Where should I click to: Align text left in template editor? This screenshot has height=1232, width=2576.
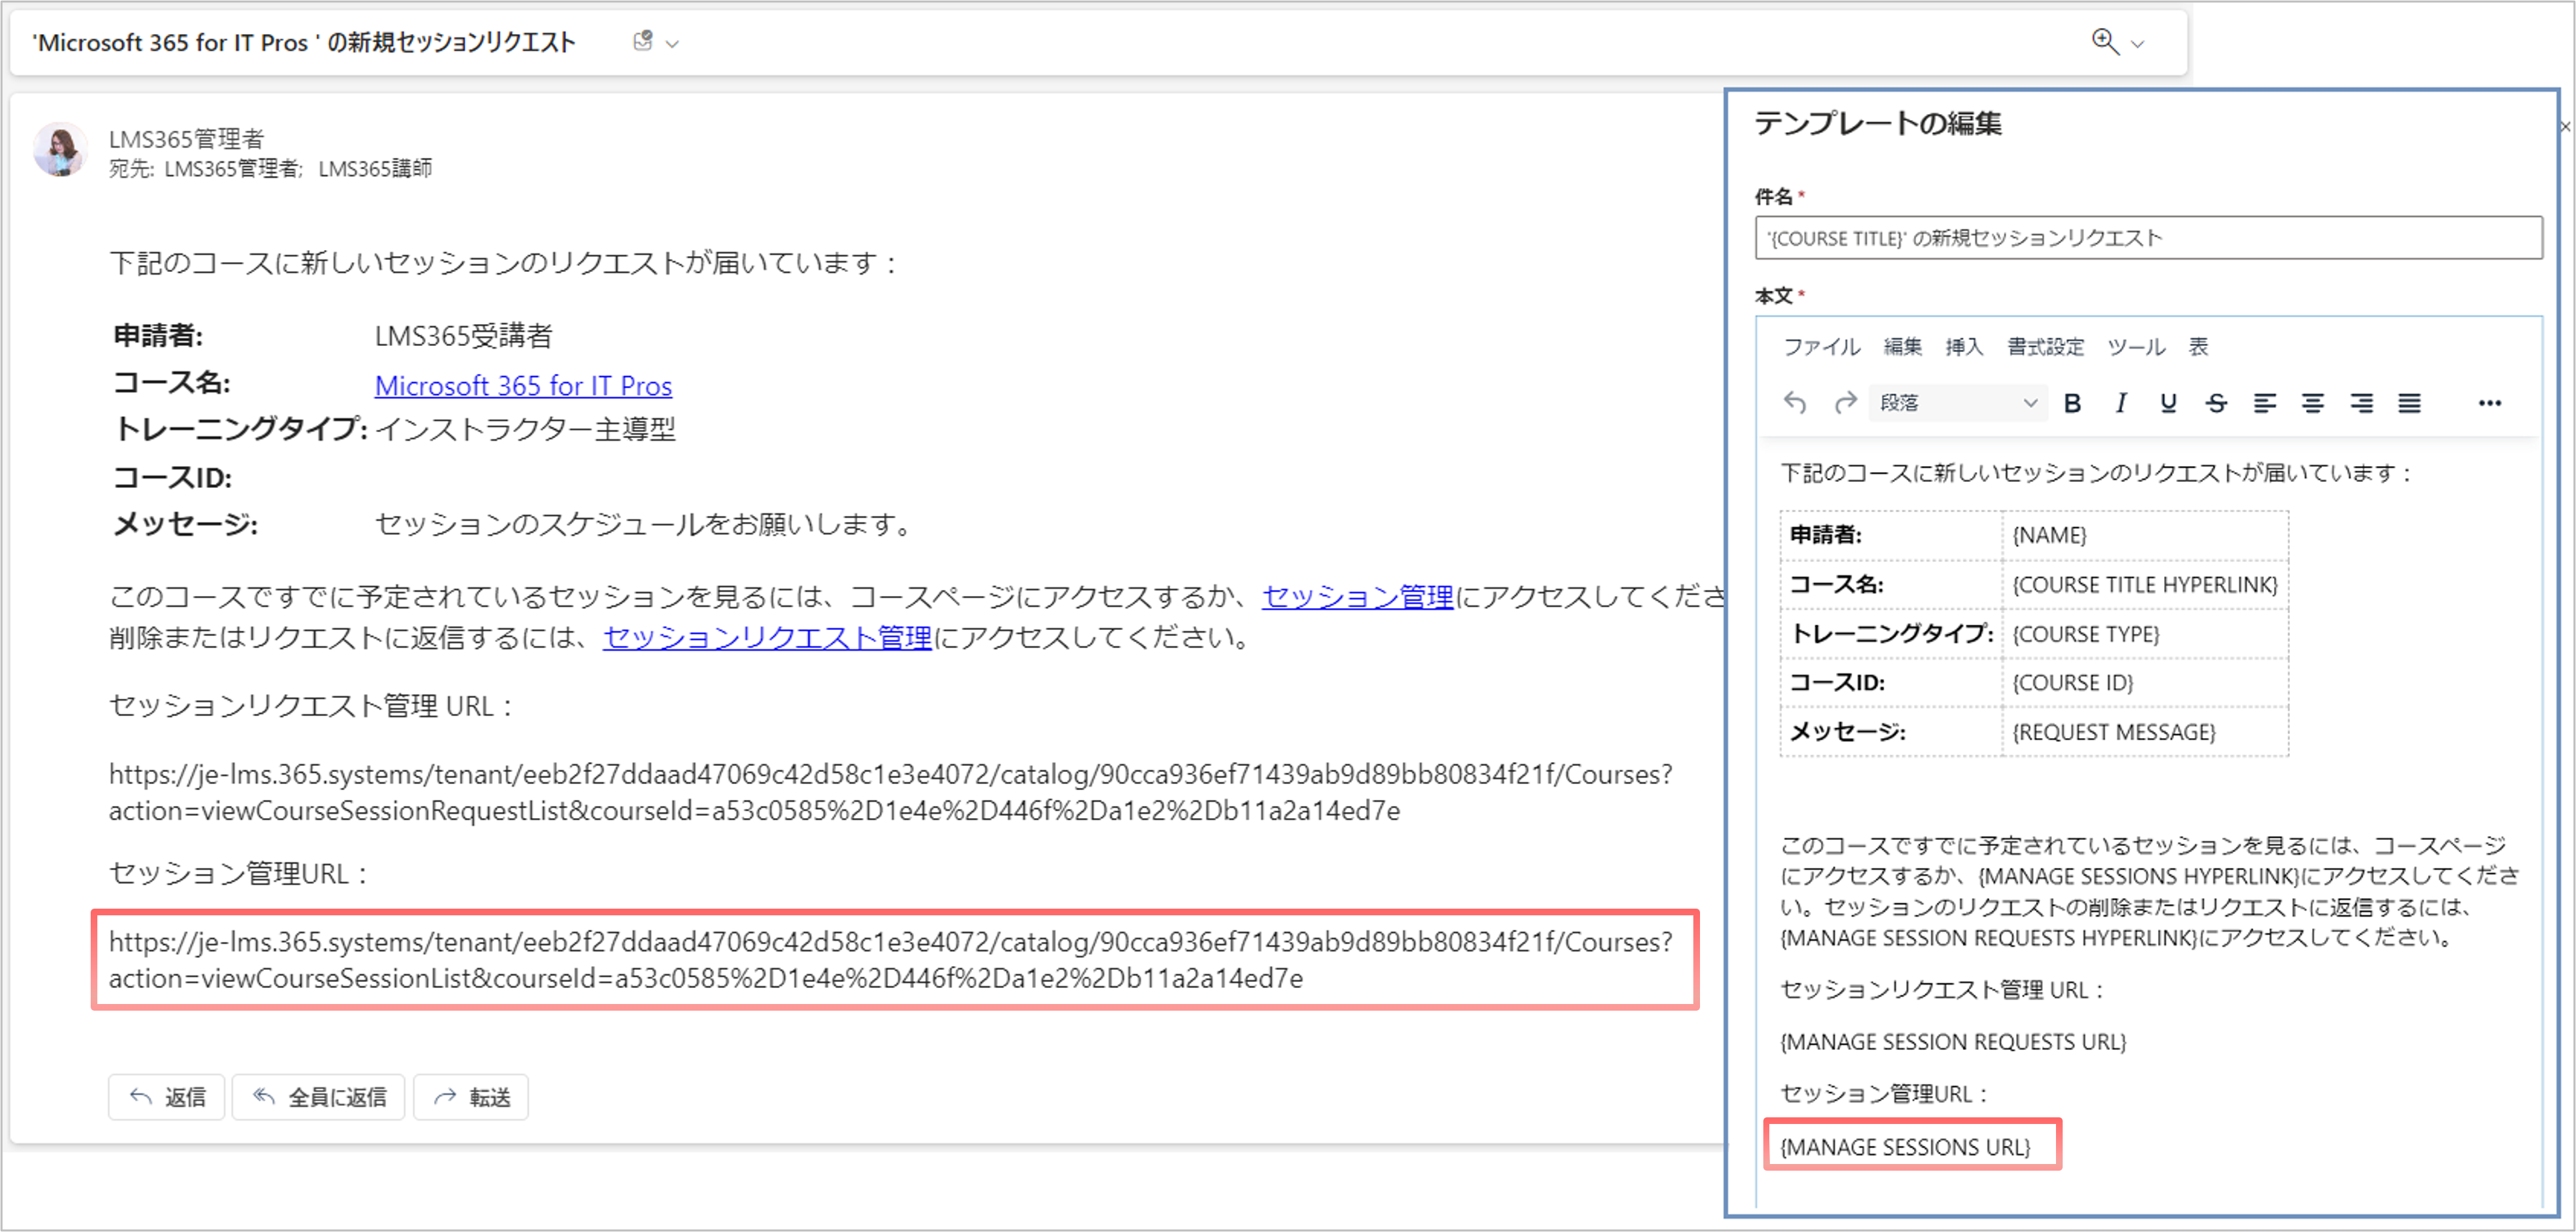pos(2265,403)
